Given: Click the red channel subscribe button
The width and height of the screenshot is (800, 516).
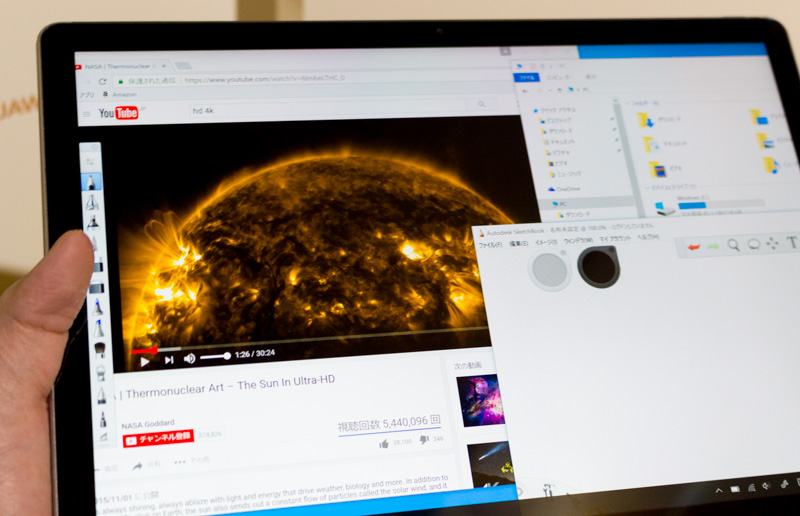Looking at the screenshot, I should [x=158, y=438].
